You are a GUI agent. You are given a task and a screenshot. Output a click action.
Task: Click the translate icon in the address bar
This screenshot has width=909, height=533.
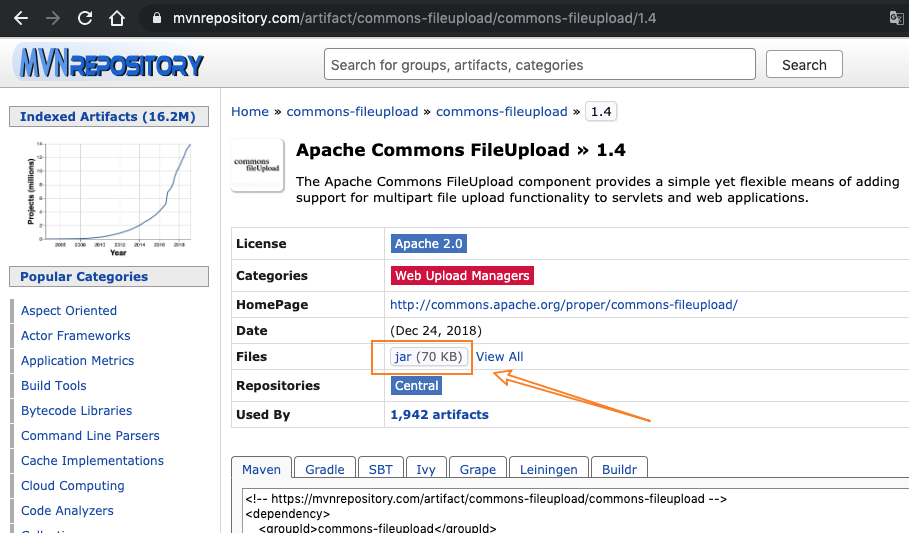(897, 18)
